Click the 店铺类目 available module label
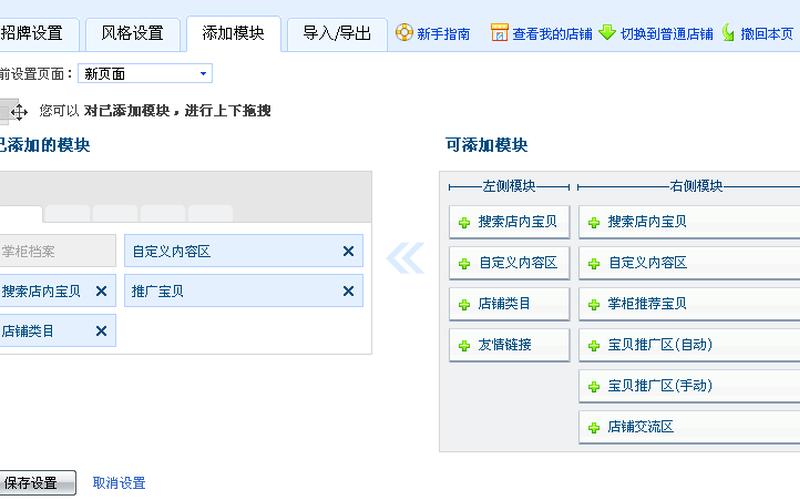Image resolution: width=800 pixels, height=500 pixels. [x=504, y=304]
